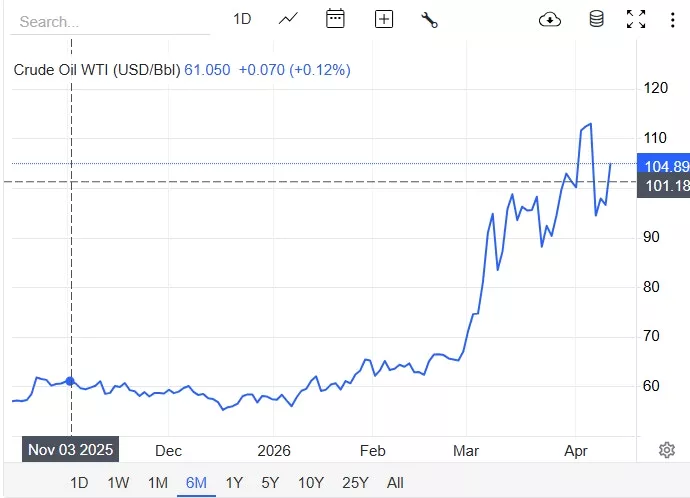Open chart settings gear icon
The width and height of the screenshot is (690, 498).
(667, 450)
